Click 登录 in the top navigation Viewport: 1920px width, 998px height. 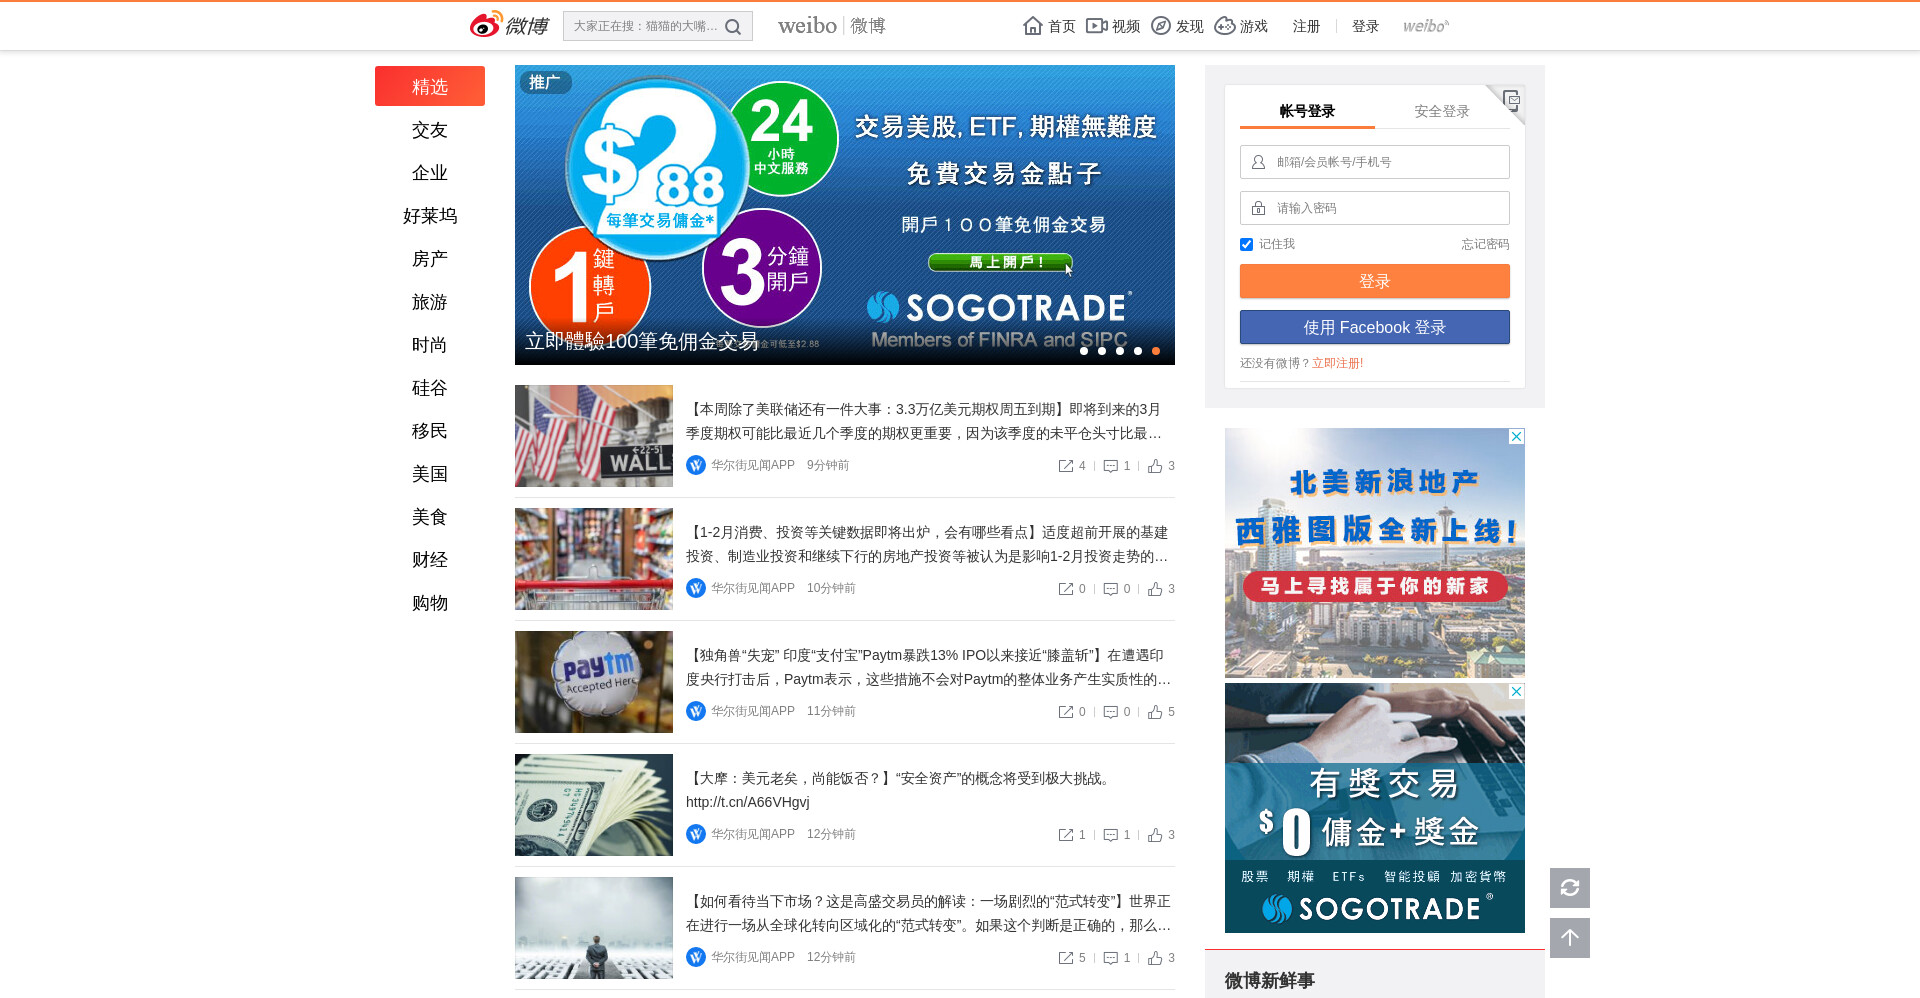(1365, 26)
